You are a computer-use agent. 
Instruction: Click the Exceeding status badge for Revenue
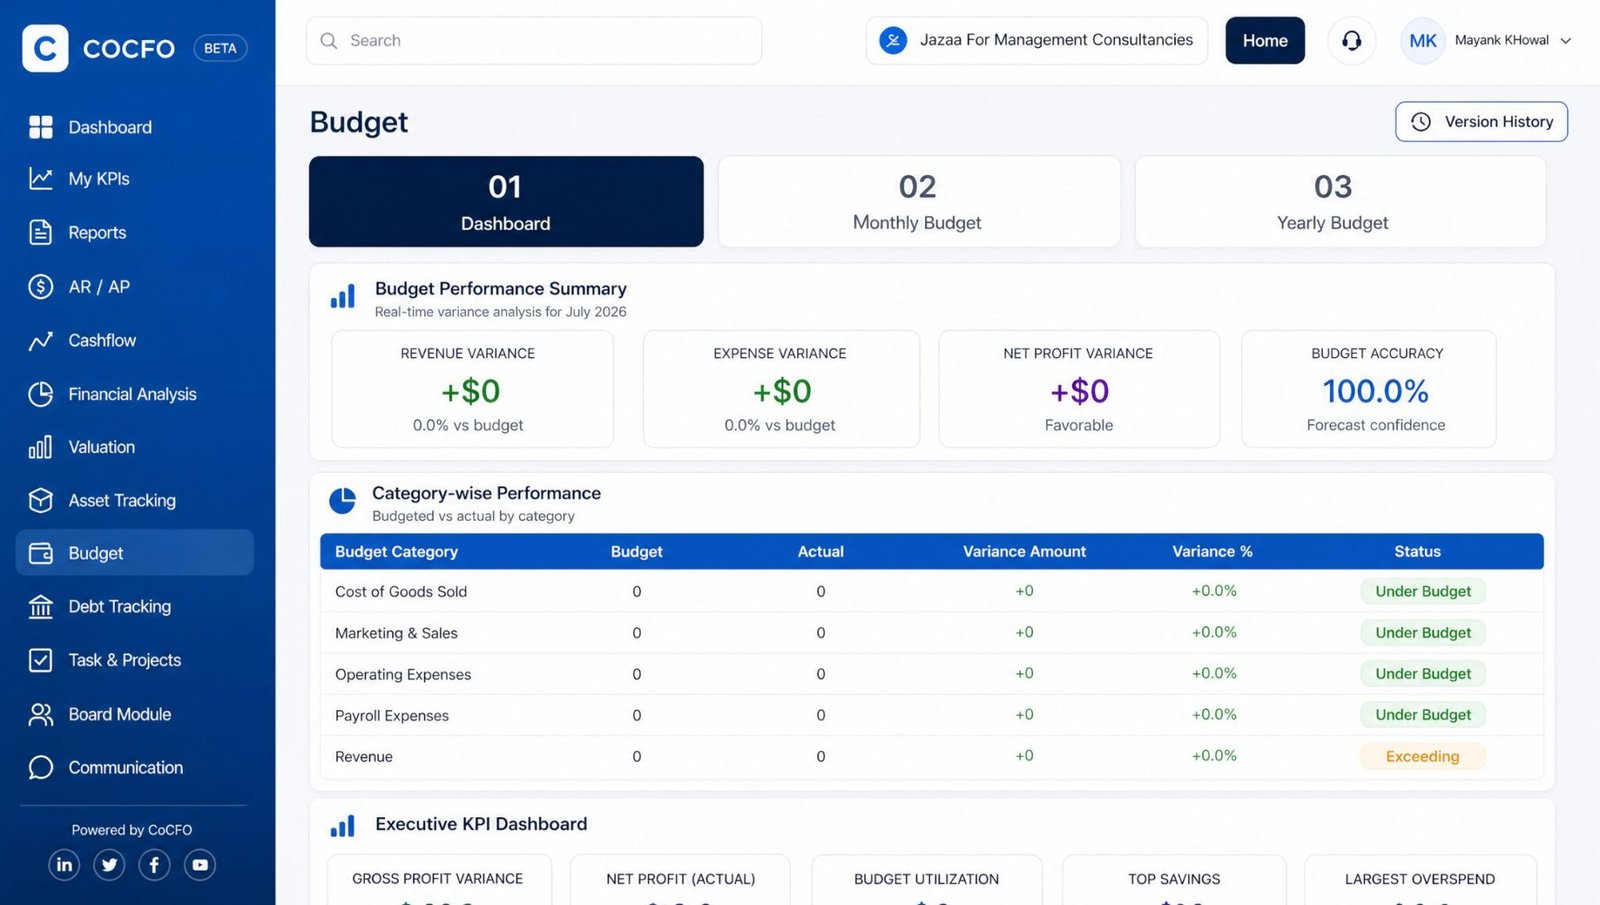[1422, 757]
